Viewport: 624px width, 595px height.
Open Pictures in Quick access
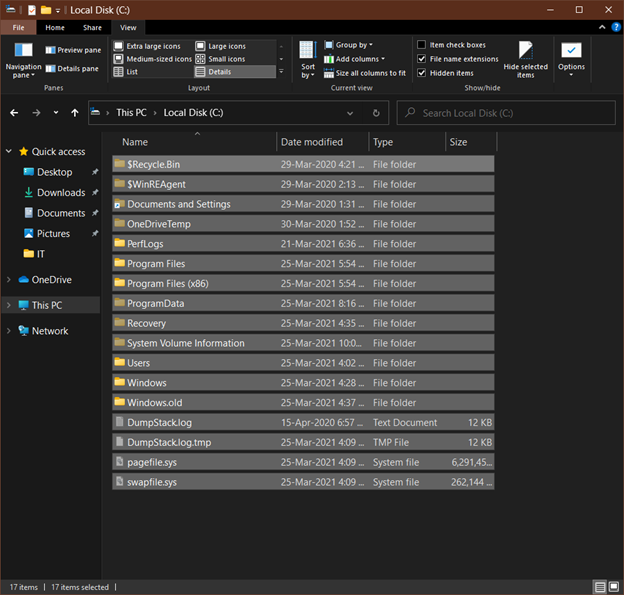pyautogui.click(x=53, y=234)
